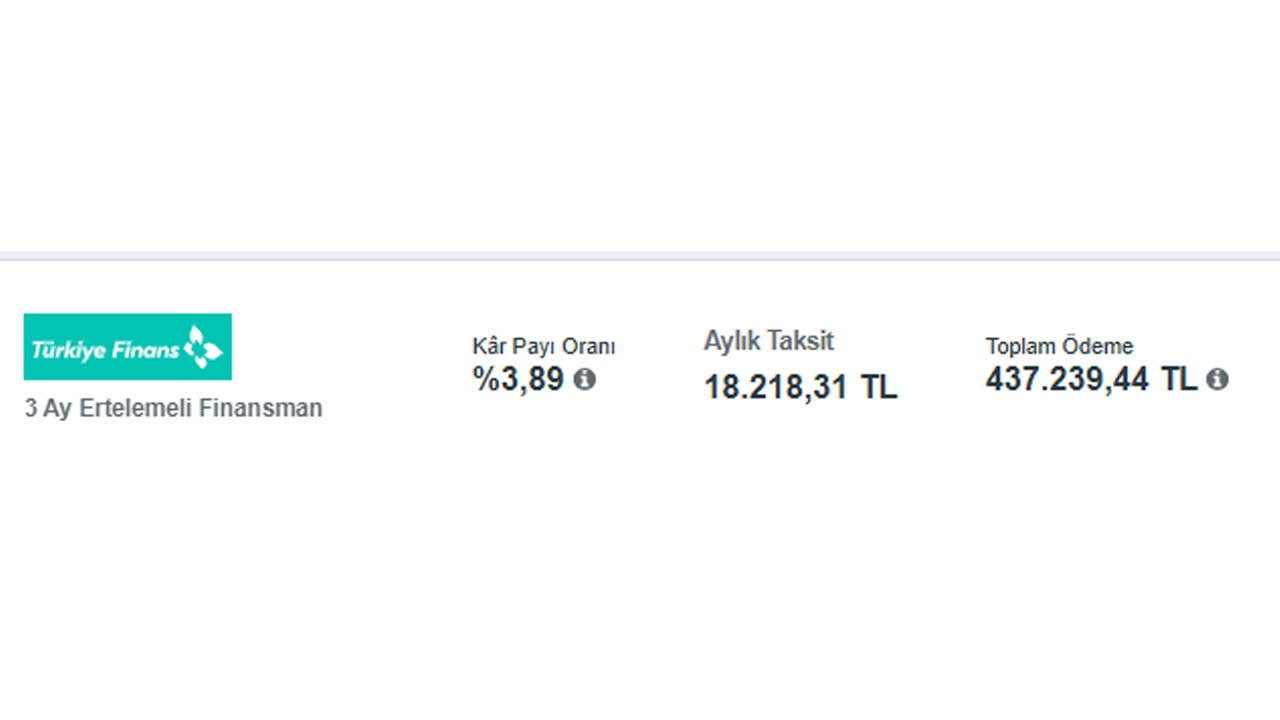This screenshot has height=720, width=1280.
Task: Click the TL unit after 437.239,44
Action: coord(1179,379)
